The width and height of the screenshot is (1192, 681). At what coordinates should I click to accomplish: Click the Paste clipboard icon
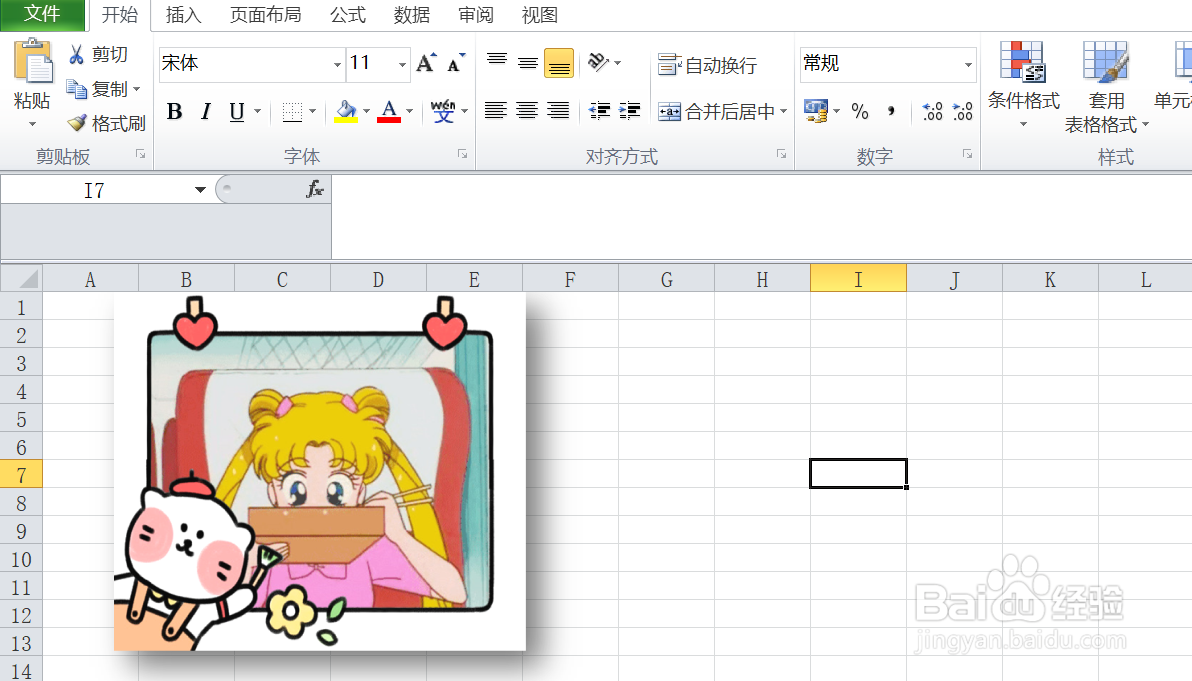click(33, 61)
